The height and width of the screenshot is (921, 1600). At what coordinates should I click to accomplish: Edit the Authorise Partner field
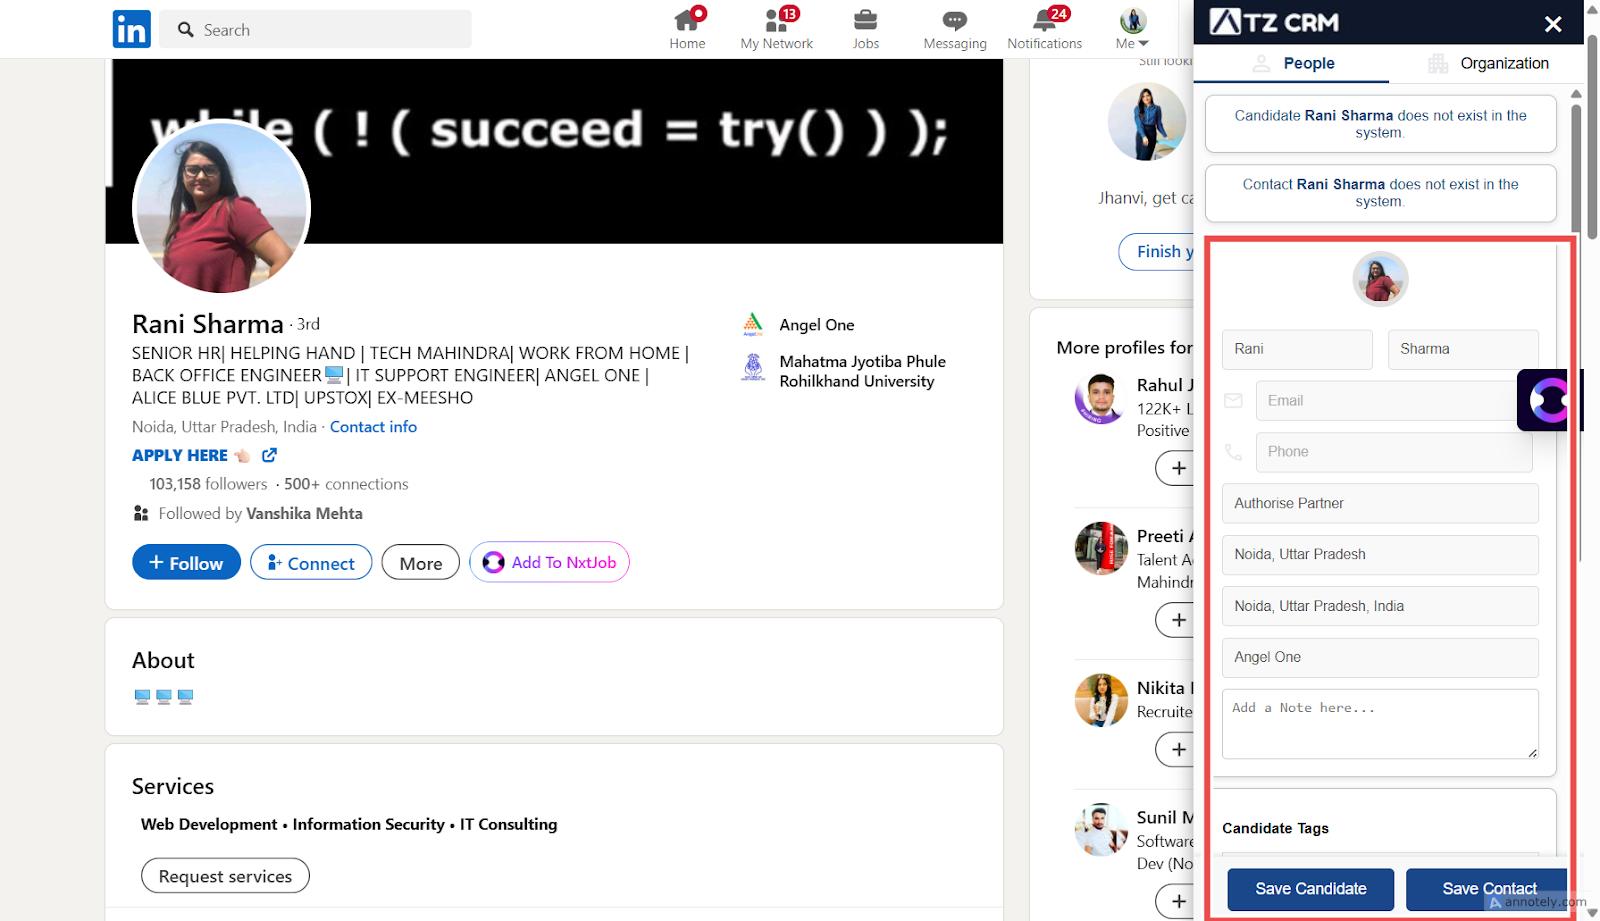(1380, 503)
